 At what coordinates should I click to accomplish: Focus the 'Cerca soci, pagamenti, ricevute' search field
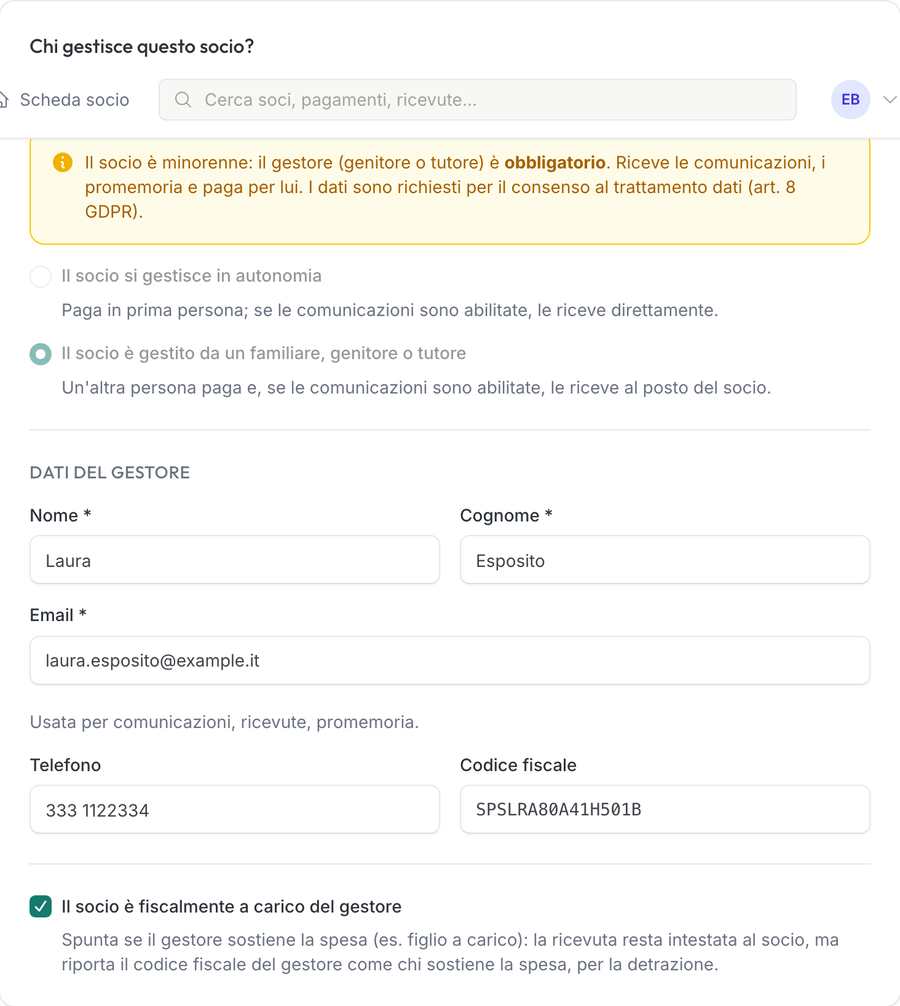pos(477,99)
